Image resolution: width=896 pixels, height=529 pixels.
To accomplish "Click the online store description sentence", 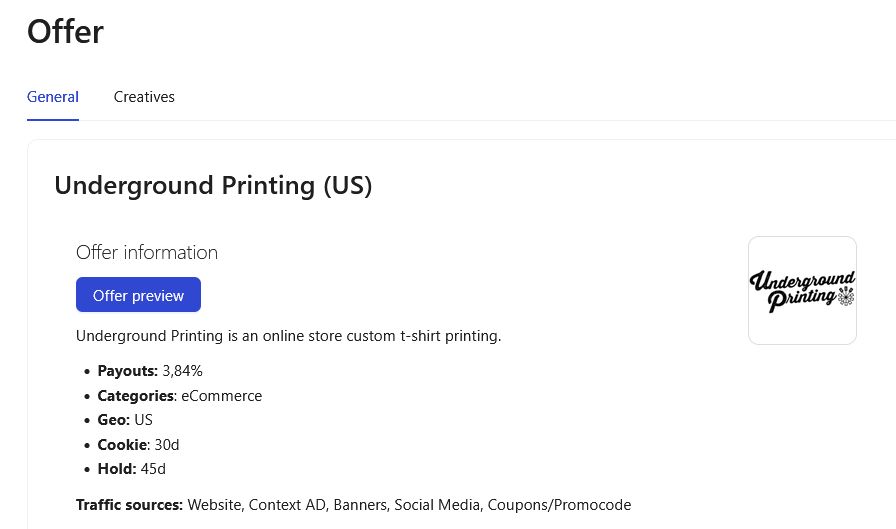I will [289, 336].
